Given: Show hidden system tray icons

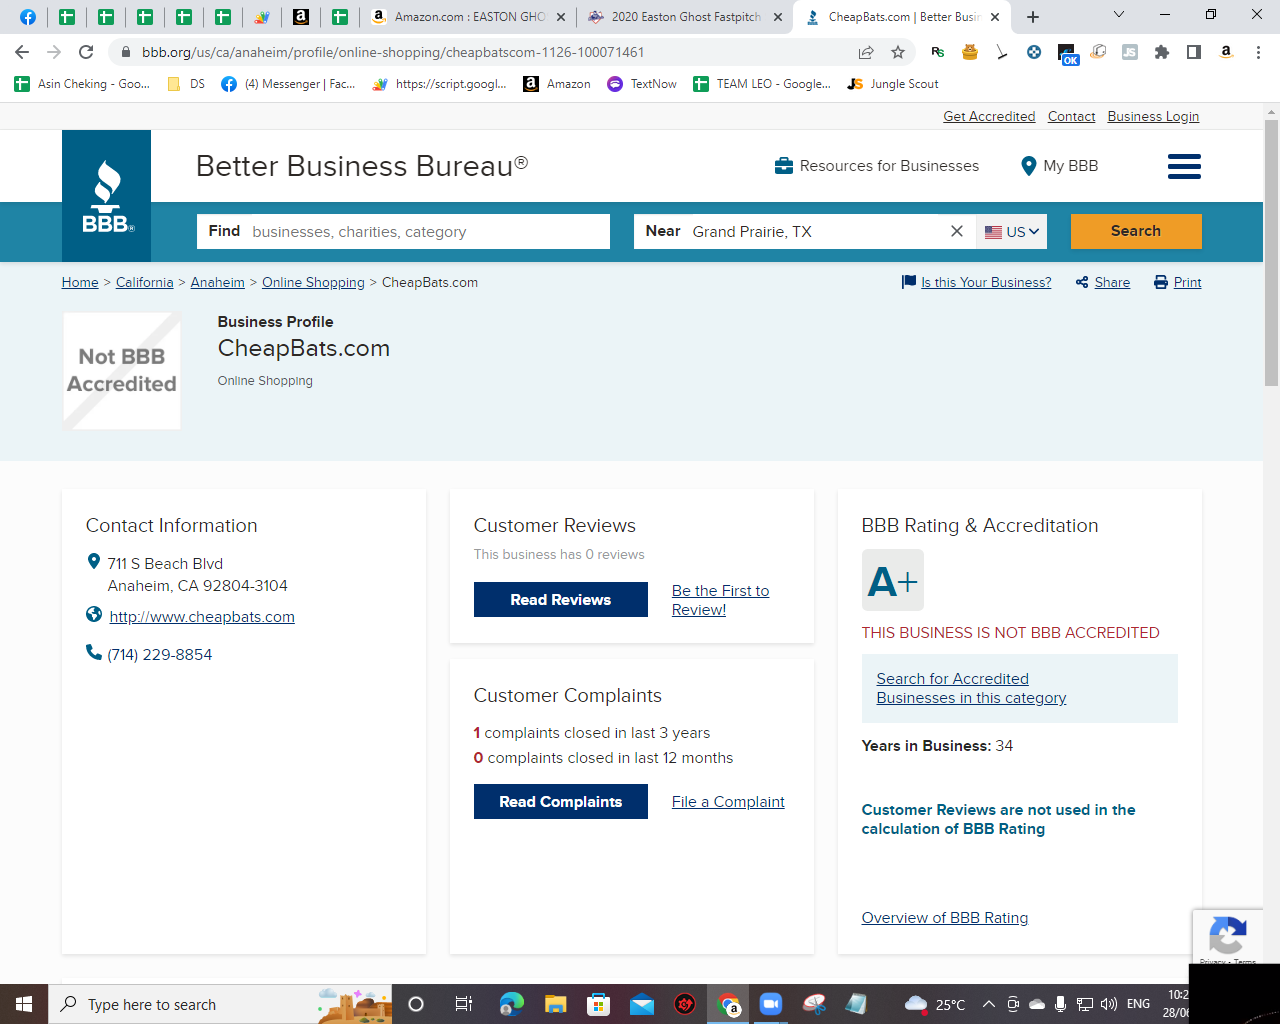Looking at the screenshot, I should (989, 1004).
